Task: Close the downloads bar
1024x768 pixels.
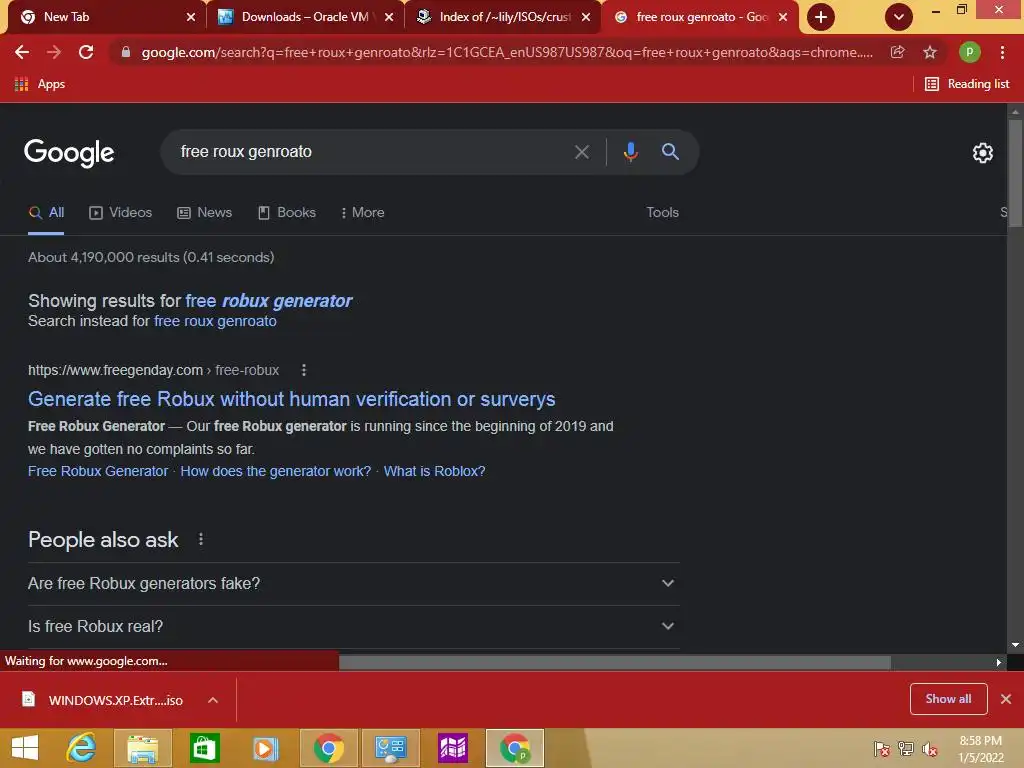Action: click(x=1006, y=699)
